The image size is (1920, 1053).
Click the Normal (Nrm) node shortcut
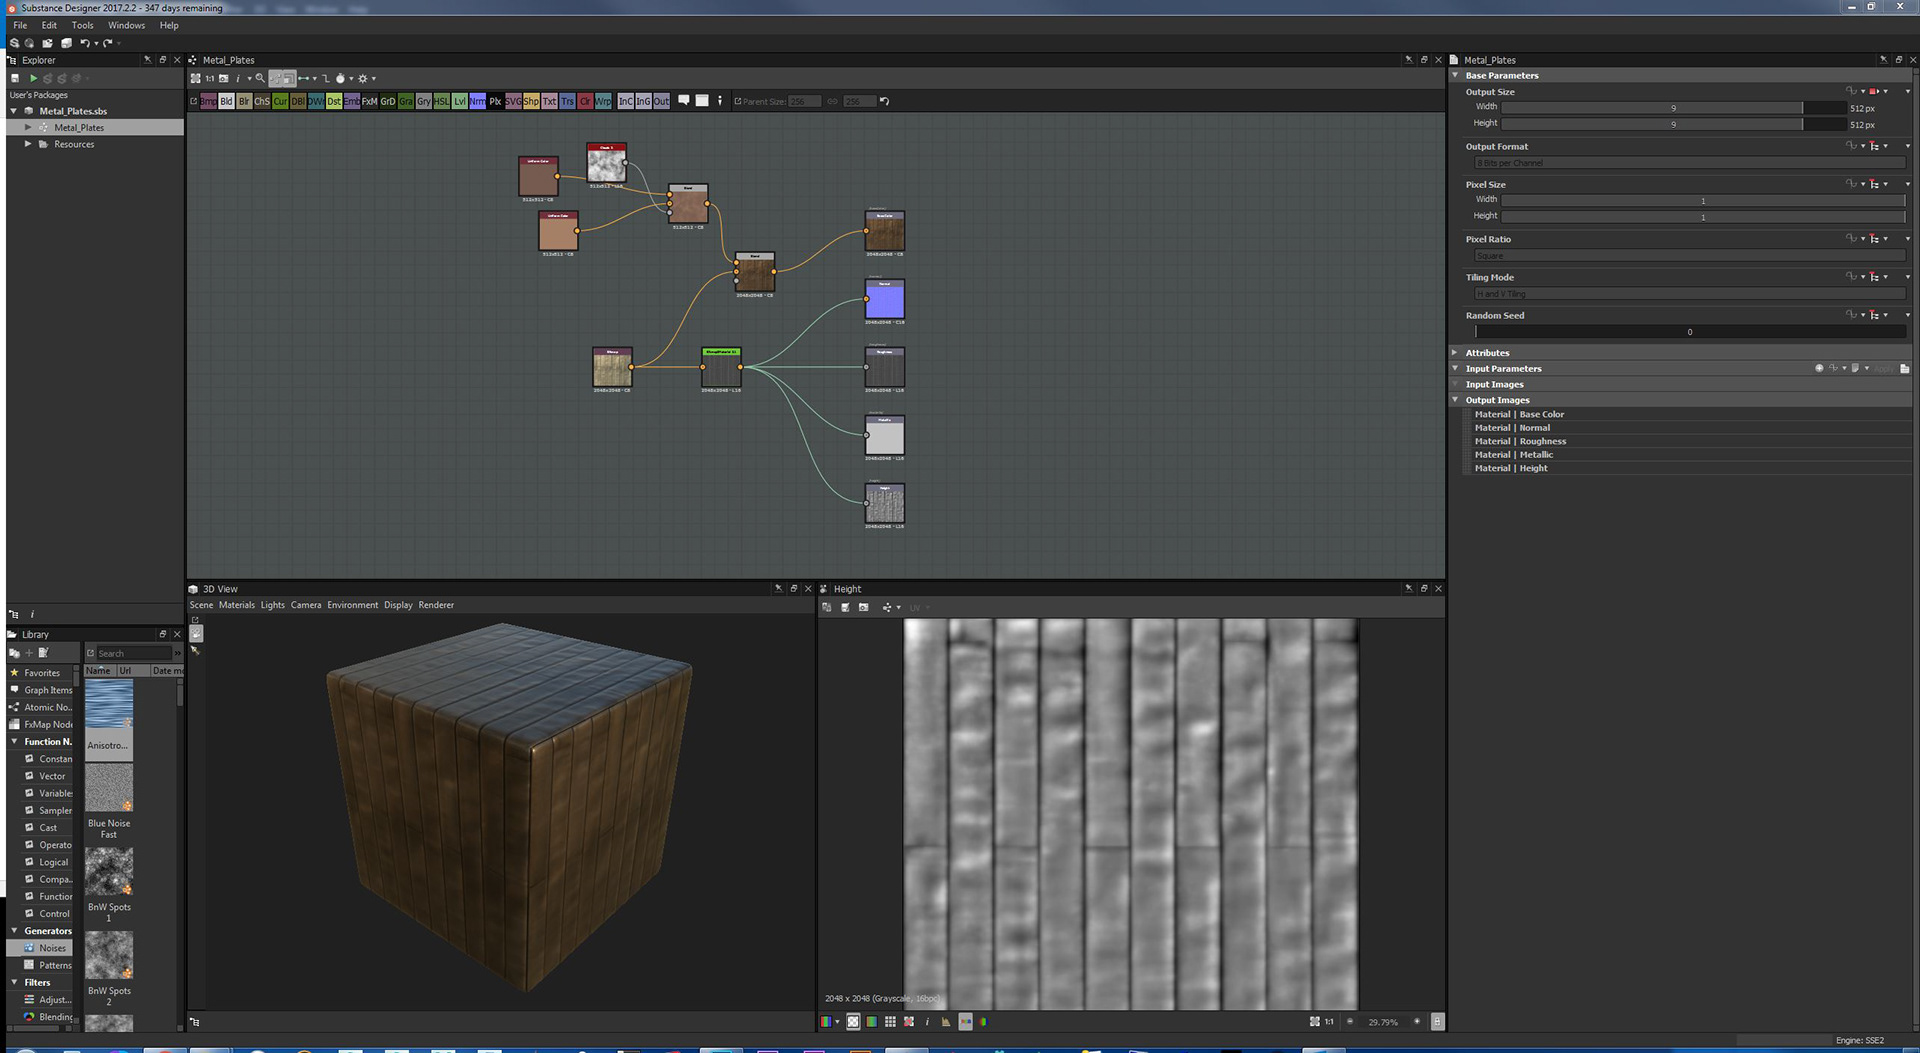(x=477, y=101)
